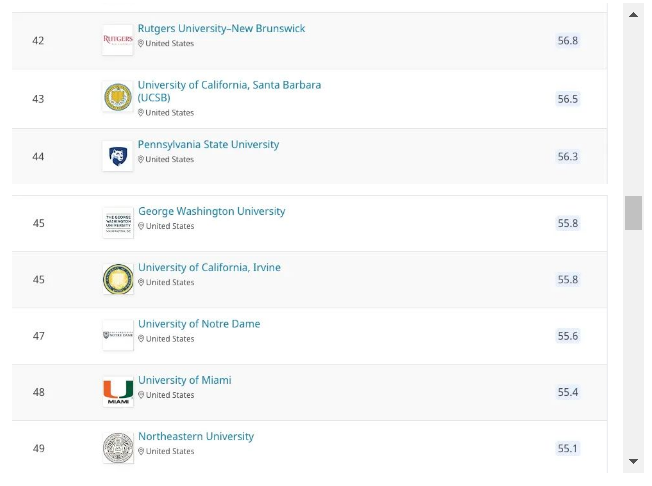Click the scrollbar up arrow
The height and width of the screenshot is (486, 652).
click(633, 15)
